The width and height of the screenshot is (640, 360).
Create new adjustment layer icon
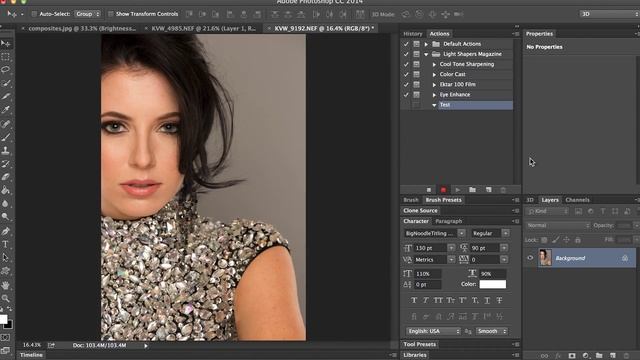(586, 356)
